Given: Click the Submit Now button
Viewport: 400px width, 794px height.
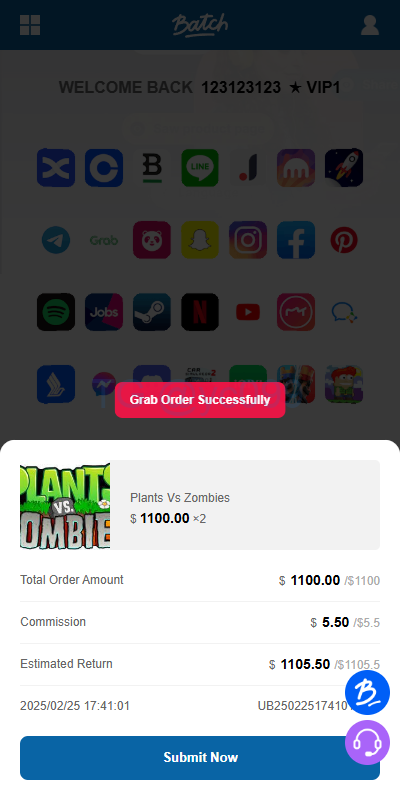Looking at the screenshot, I should point(200,758).
